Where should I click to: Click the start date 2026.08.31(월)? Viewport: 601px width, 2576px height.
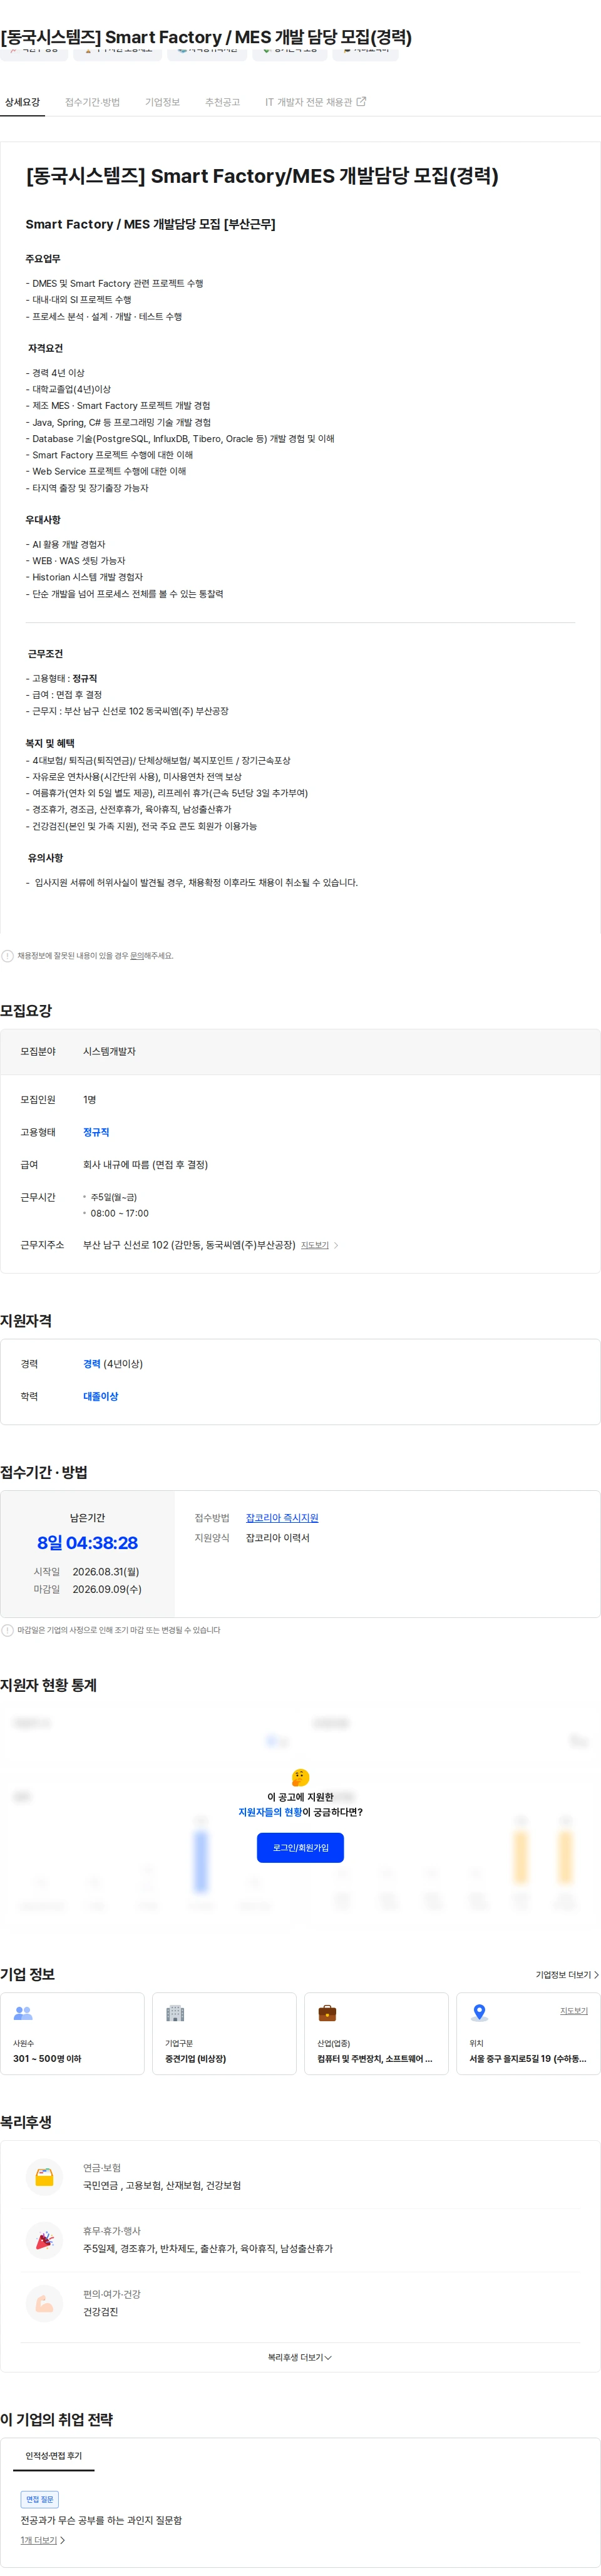(106, 1572)
